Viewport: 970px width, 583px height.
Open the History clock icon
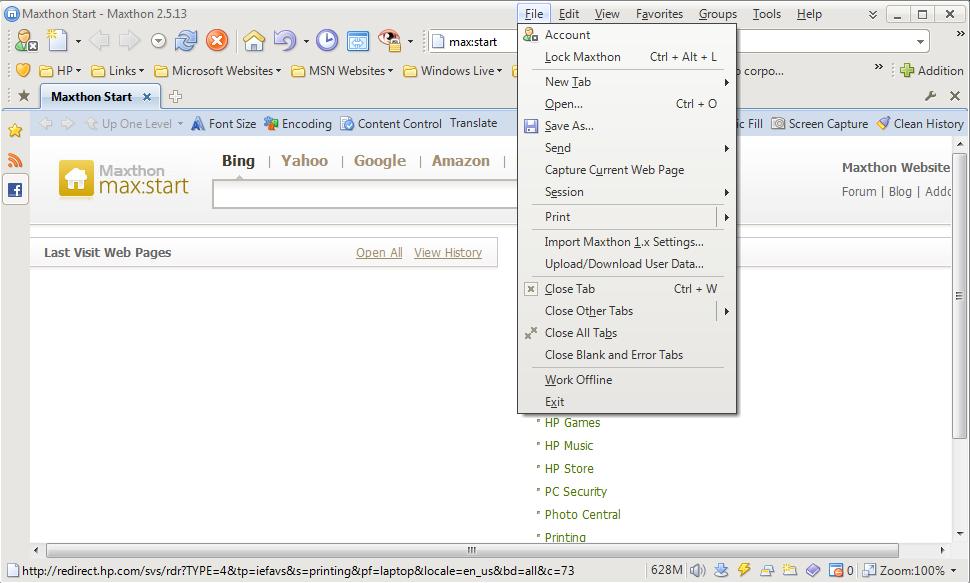coord(327,41)
